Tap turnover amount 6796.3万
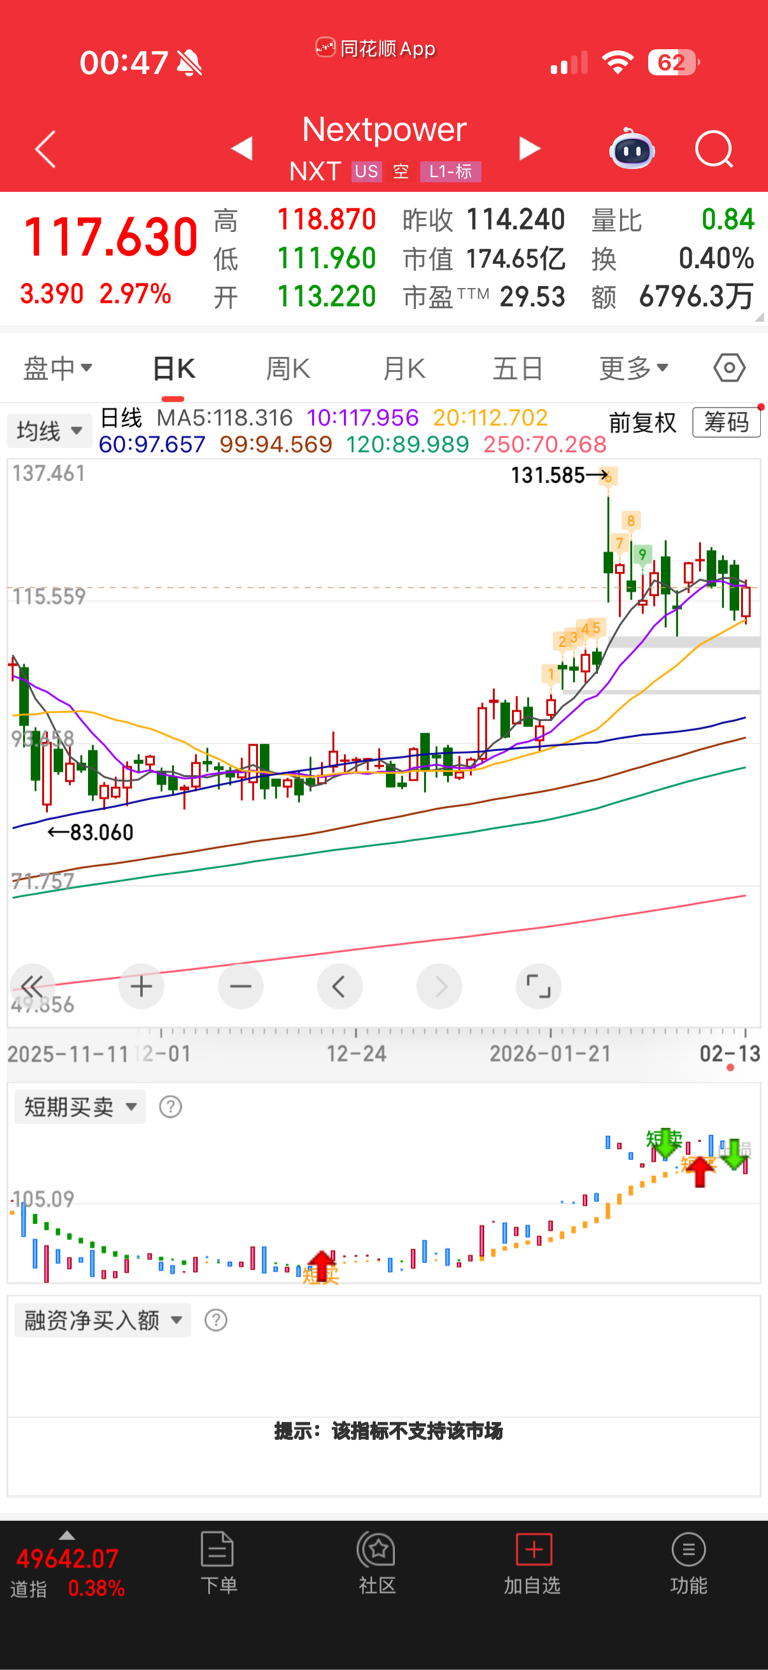 click(696, 296)
